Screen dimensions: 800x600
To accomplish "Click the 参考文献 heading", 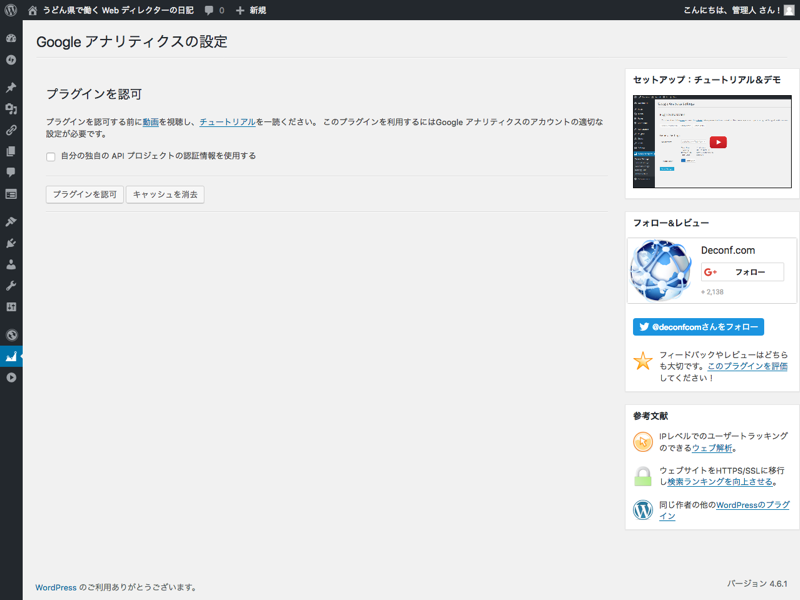I will click(x=651, y=416).
